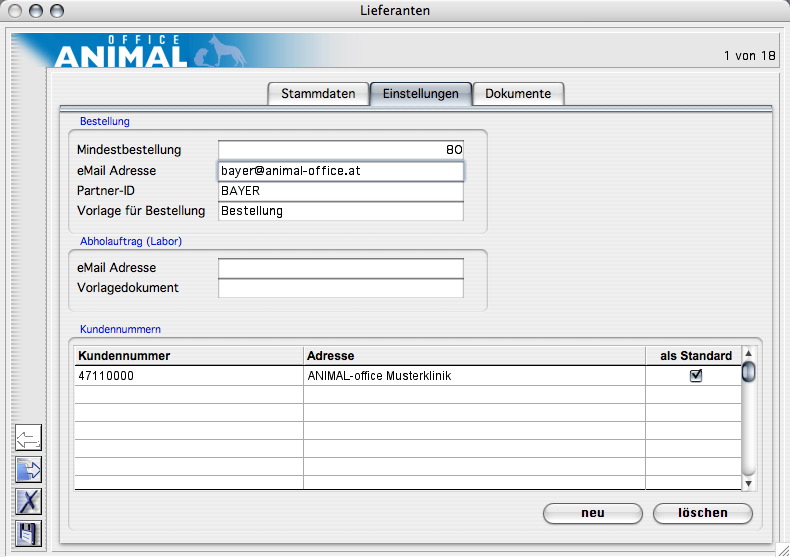Click the scroll up arrow in Kundennummern table
Viewport: 790px width, 557px height.
pos(748,353)
